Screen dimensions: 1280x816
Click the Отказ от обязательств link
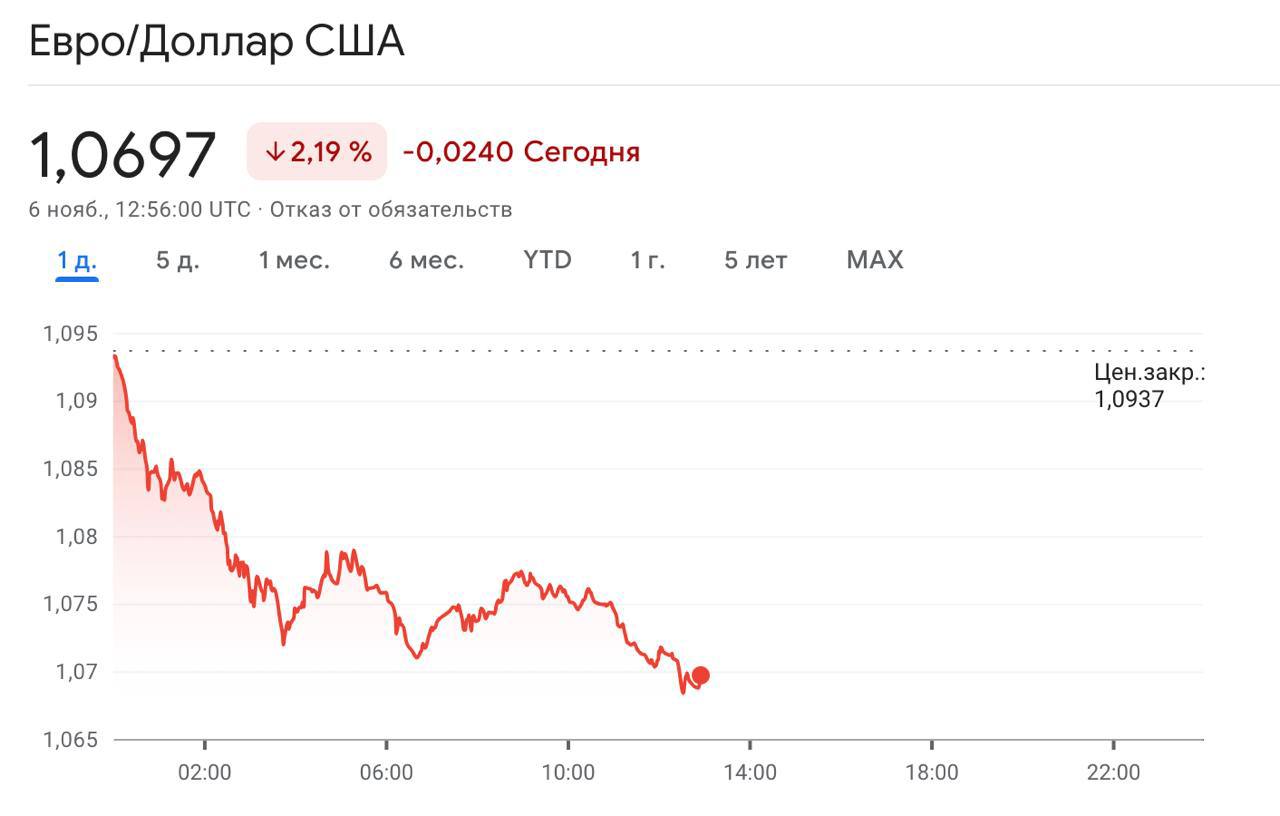coord(391,210)
